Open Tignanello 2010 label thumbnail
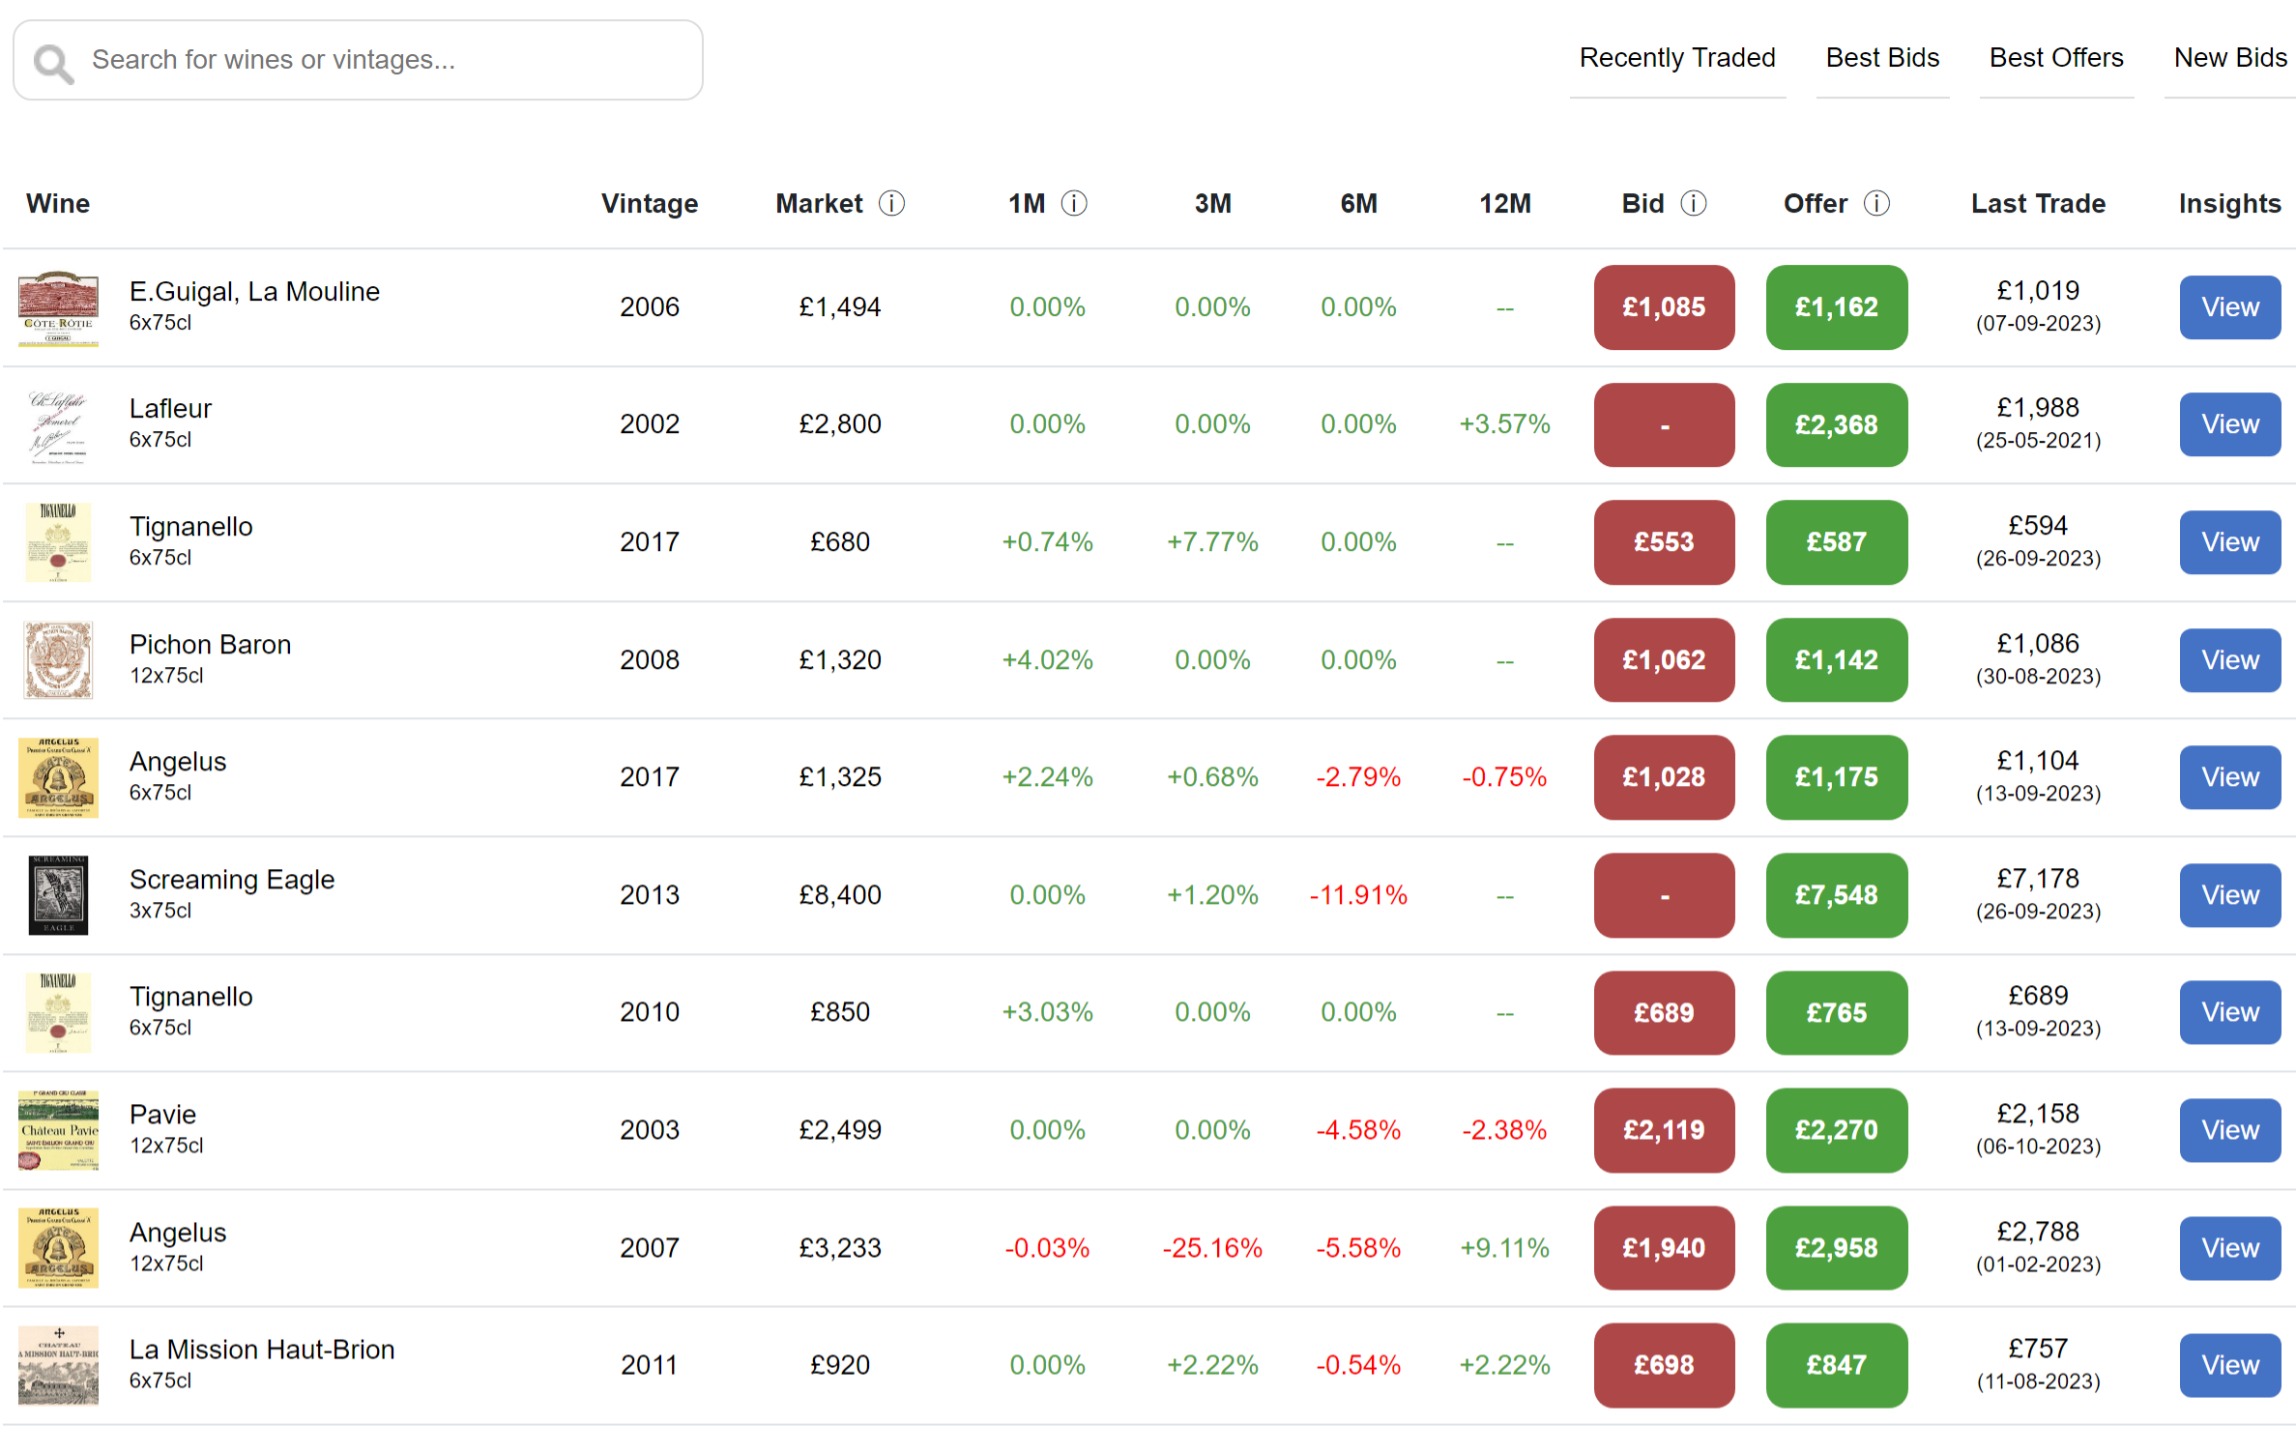The height and width of the screenshot is (1436, 2296). click(58, 1013)
